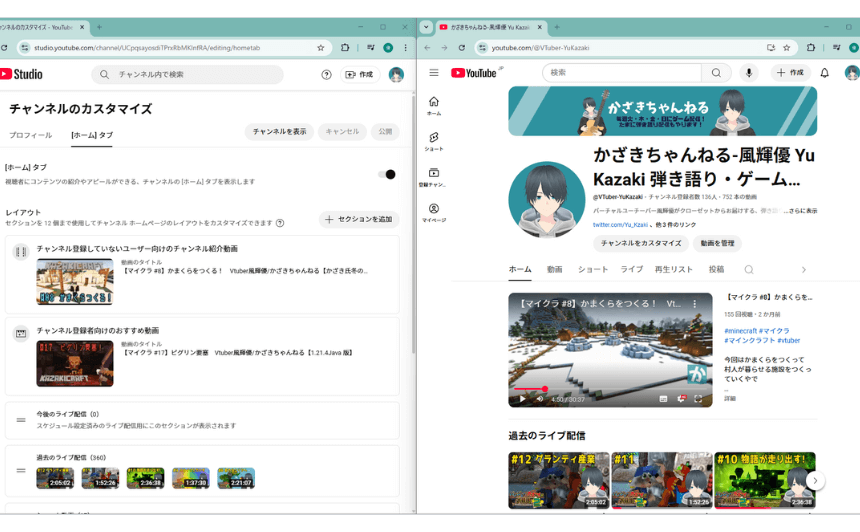Click drag handle of the 過去のライブ配信 (360) section
Image resolution: width=860 pixels, height=532 pixels.
(x=21, y=471)
